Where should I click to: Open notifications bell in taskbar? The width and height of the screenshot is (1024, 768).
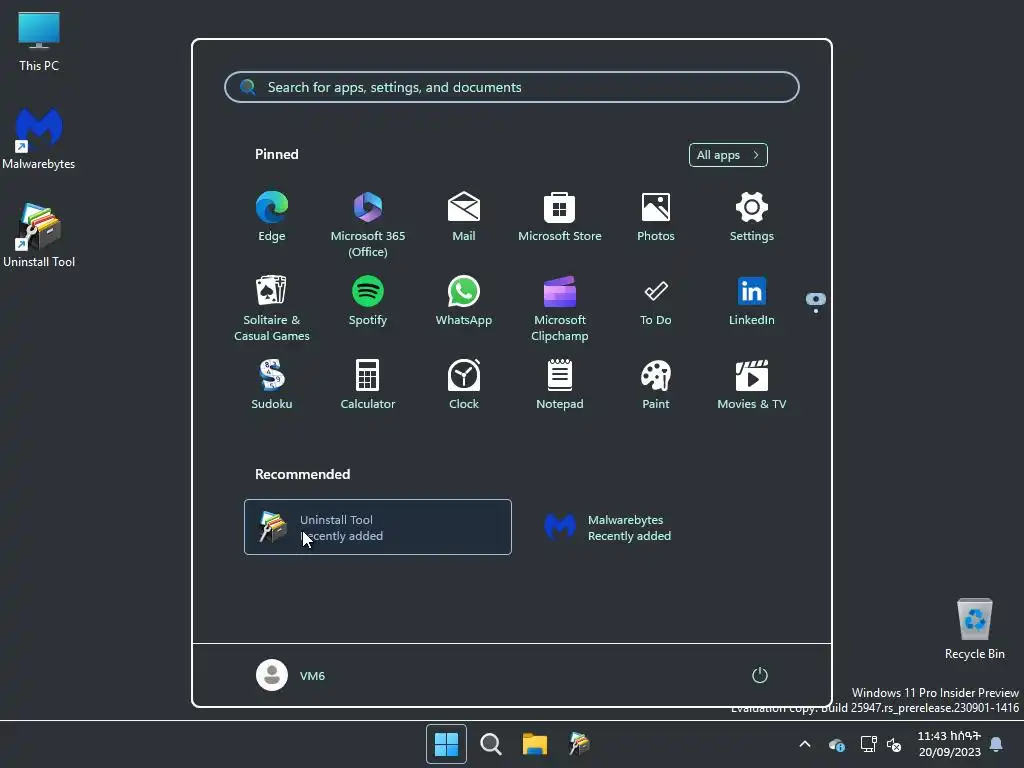pyautogui.click(x=997, y=744)
